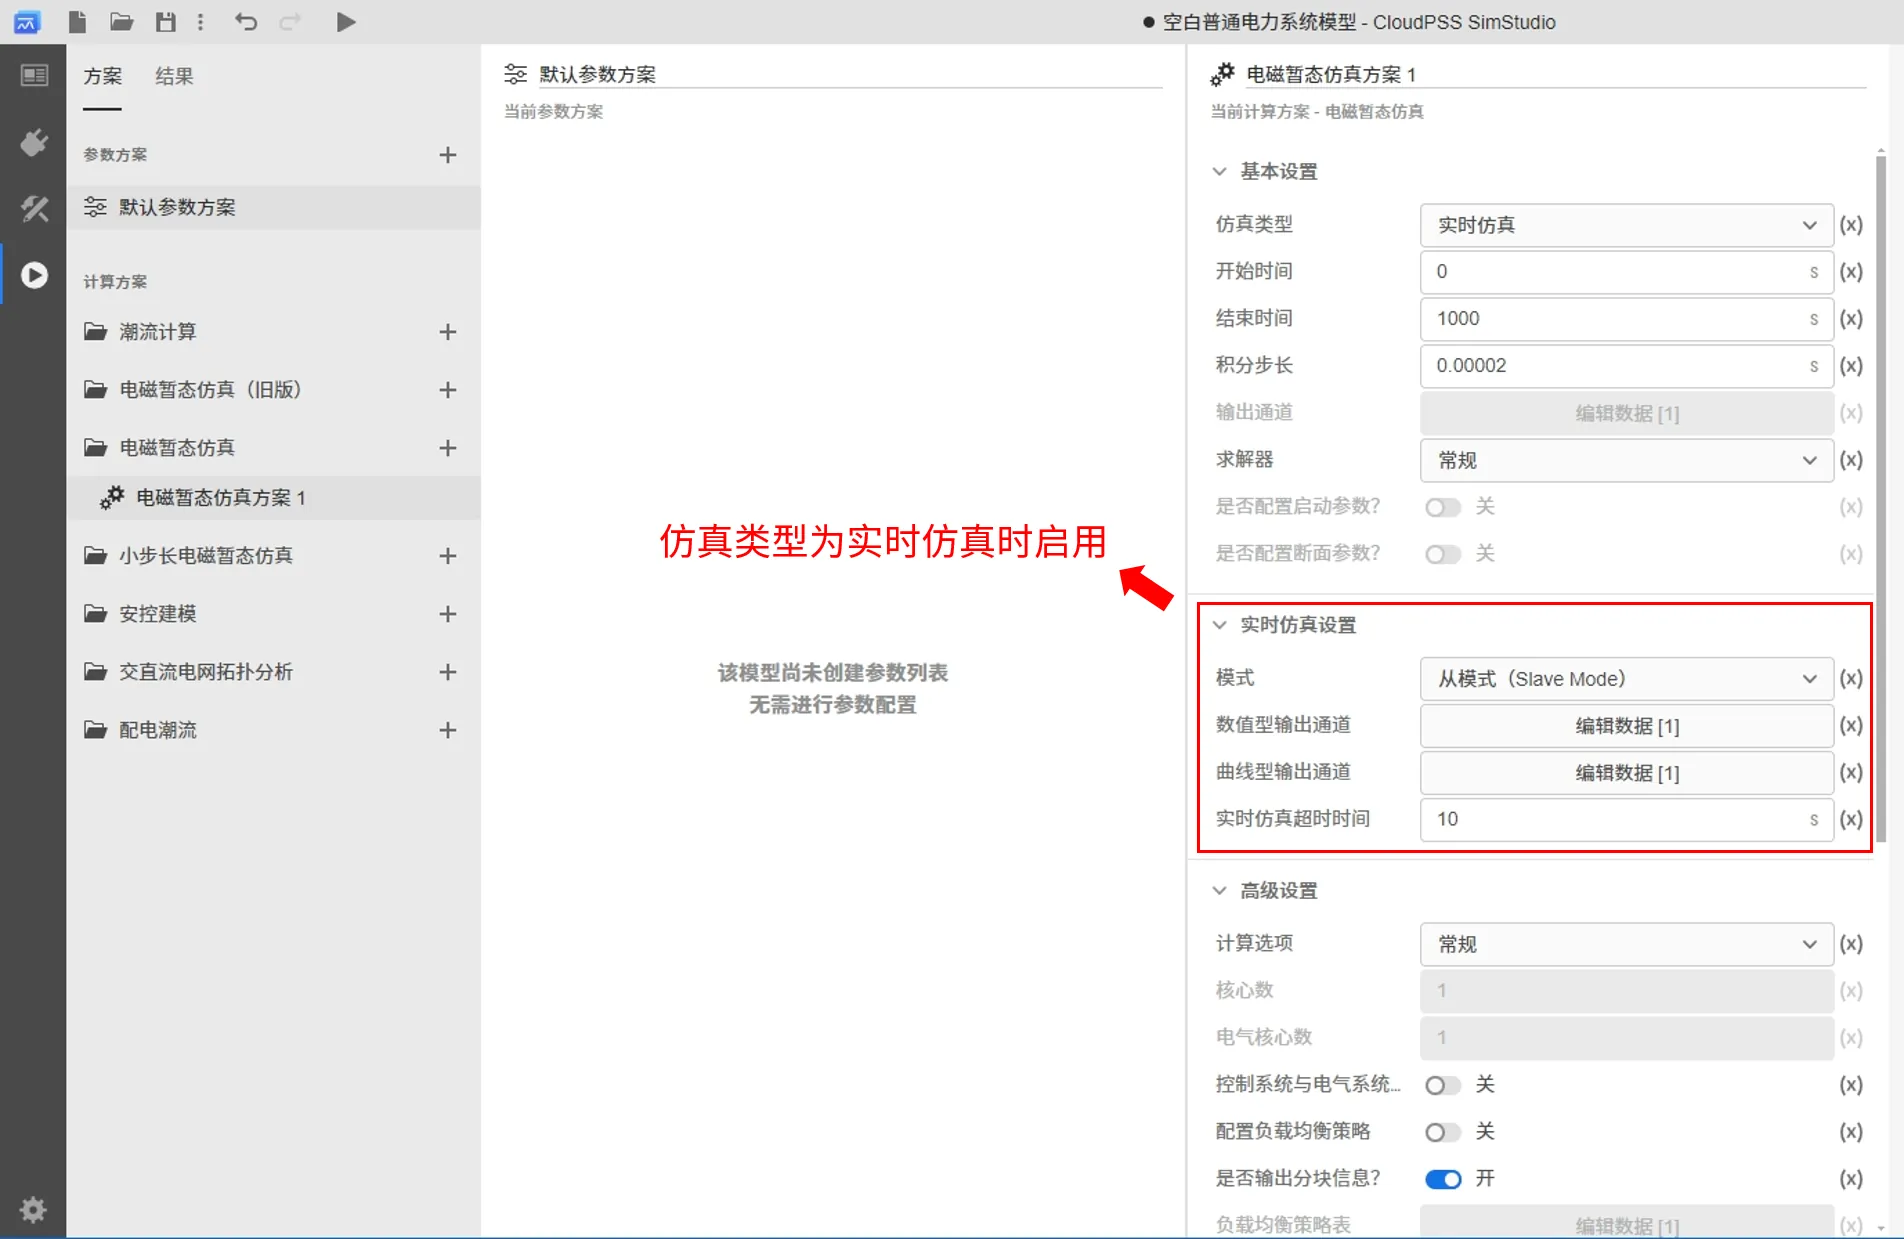Redo the last action
1904x1239 pixels.
point(290,22)
